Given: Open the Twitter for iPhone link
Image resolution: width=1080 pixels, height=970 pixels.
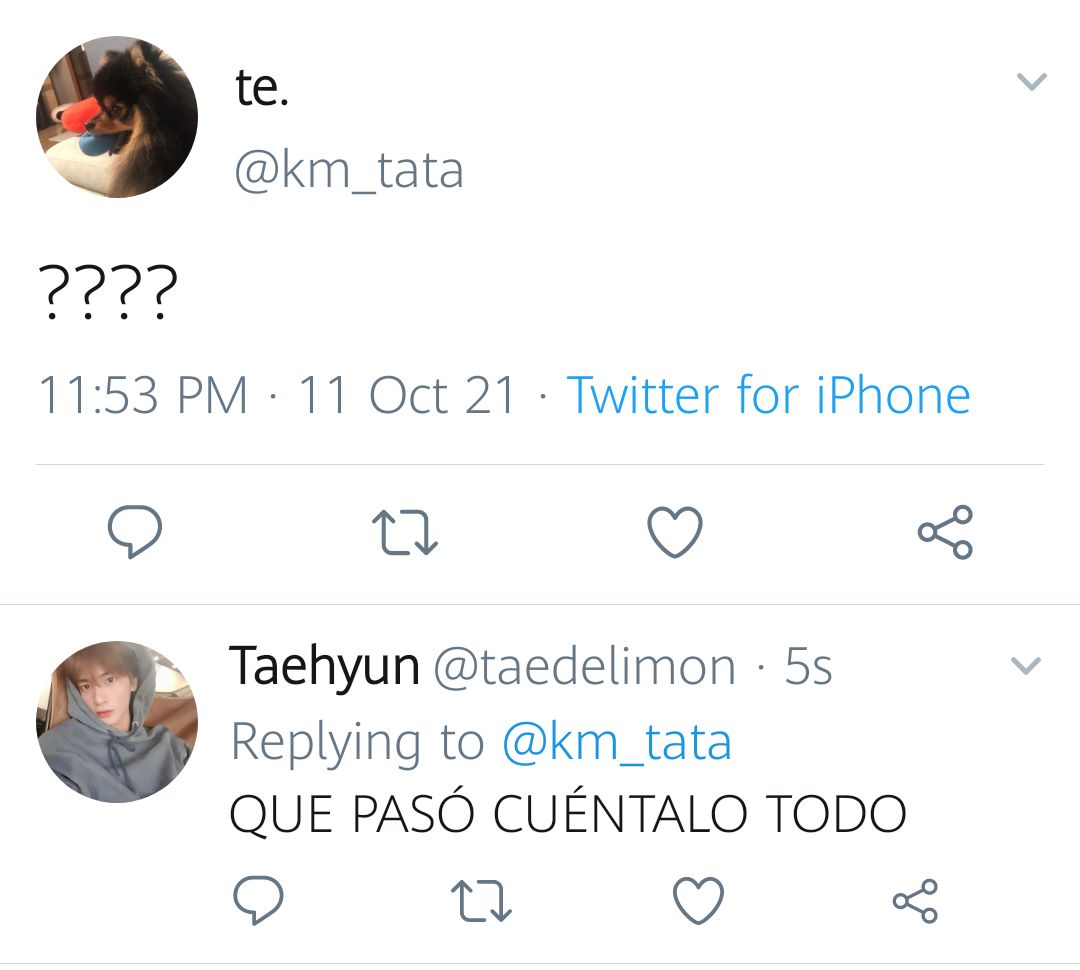Looking at the screenshot, I should tap(769, 395).
